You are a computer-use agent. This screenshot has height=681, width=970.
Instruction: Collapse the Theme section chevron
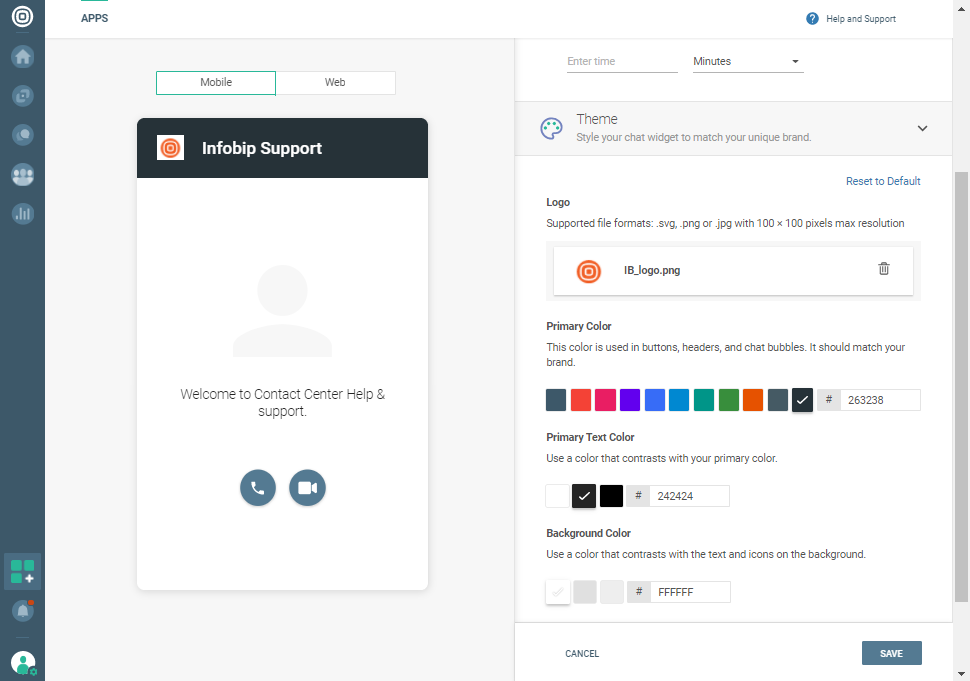click(922, 128)
